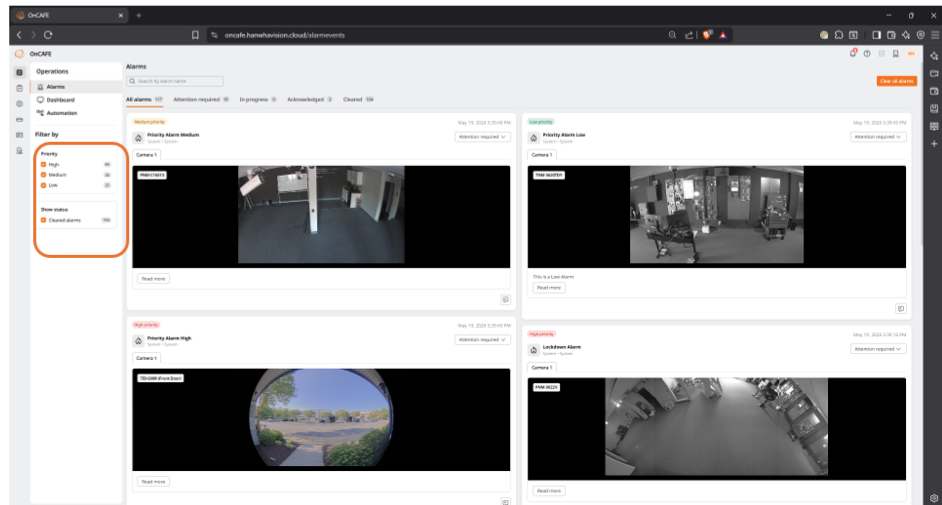Click the plus icon in browser side panel
This screenshot has width=942, height=505.
(934, 144)
